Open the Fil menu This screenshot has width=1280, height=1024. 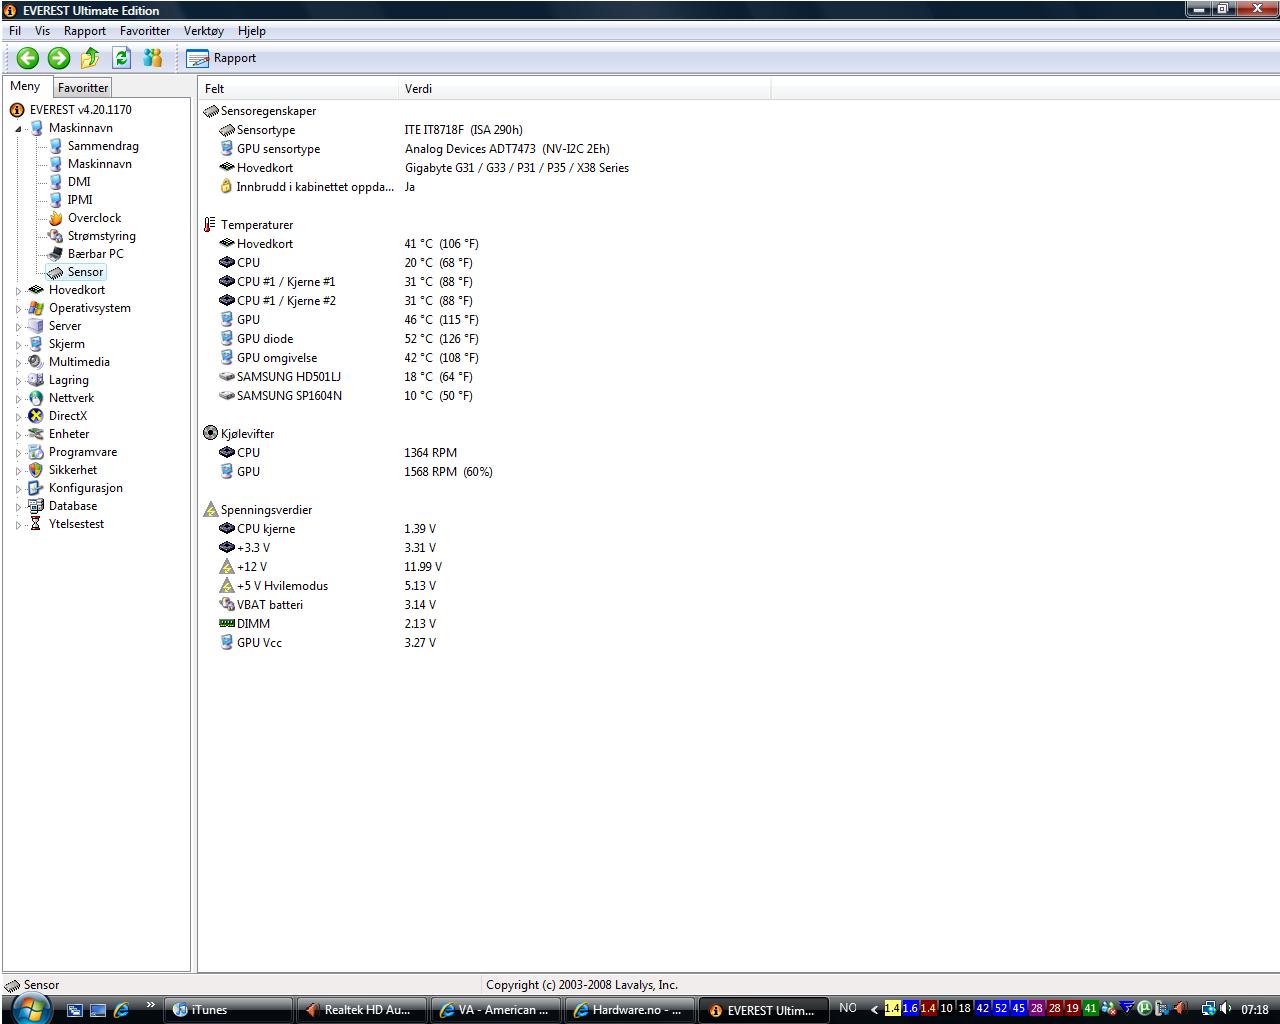tap(15, 31)
